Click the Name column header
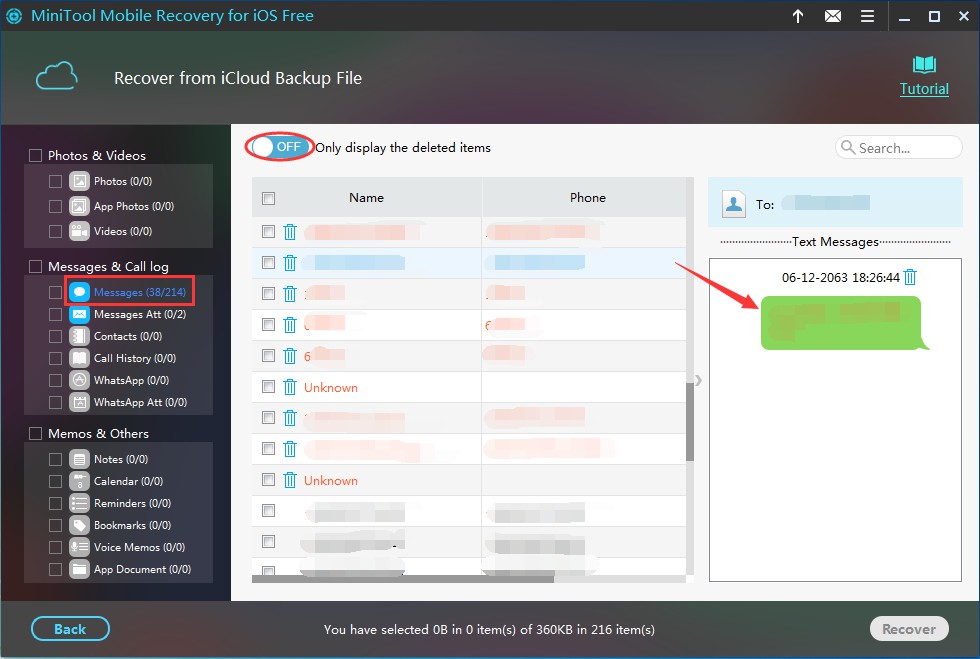The height and width of the screenshot is (659, 980). coord(366,198)
